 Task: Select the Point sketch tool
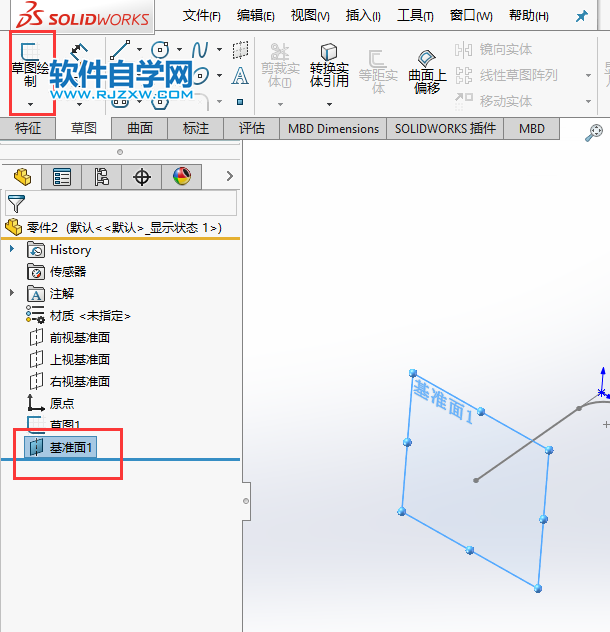pos(240,102)
